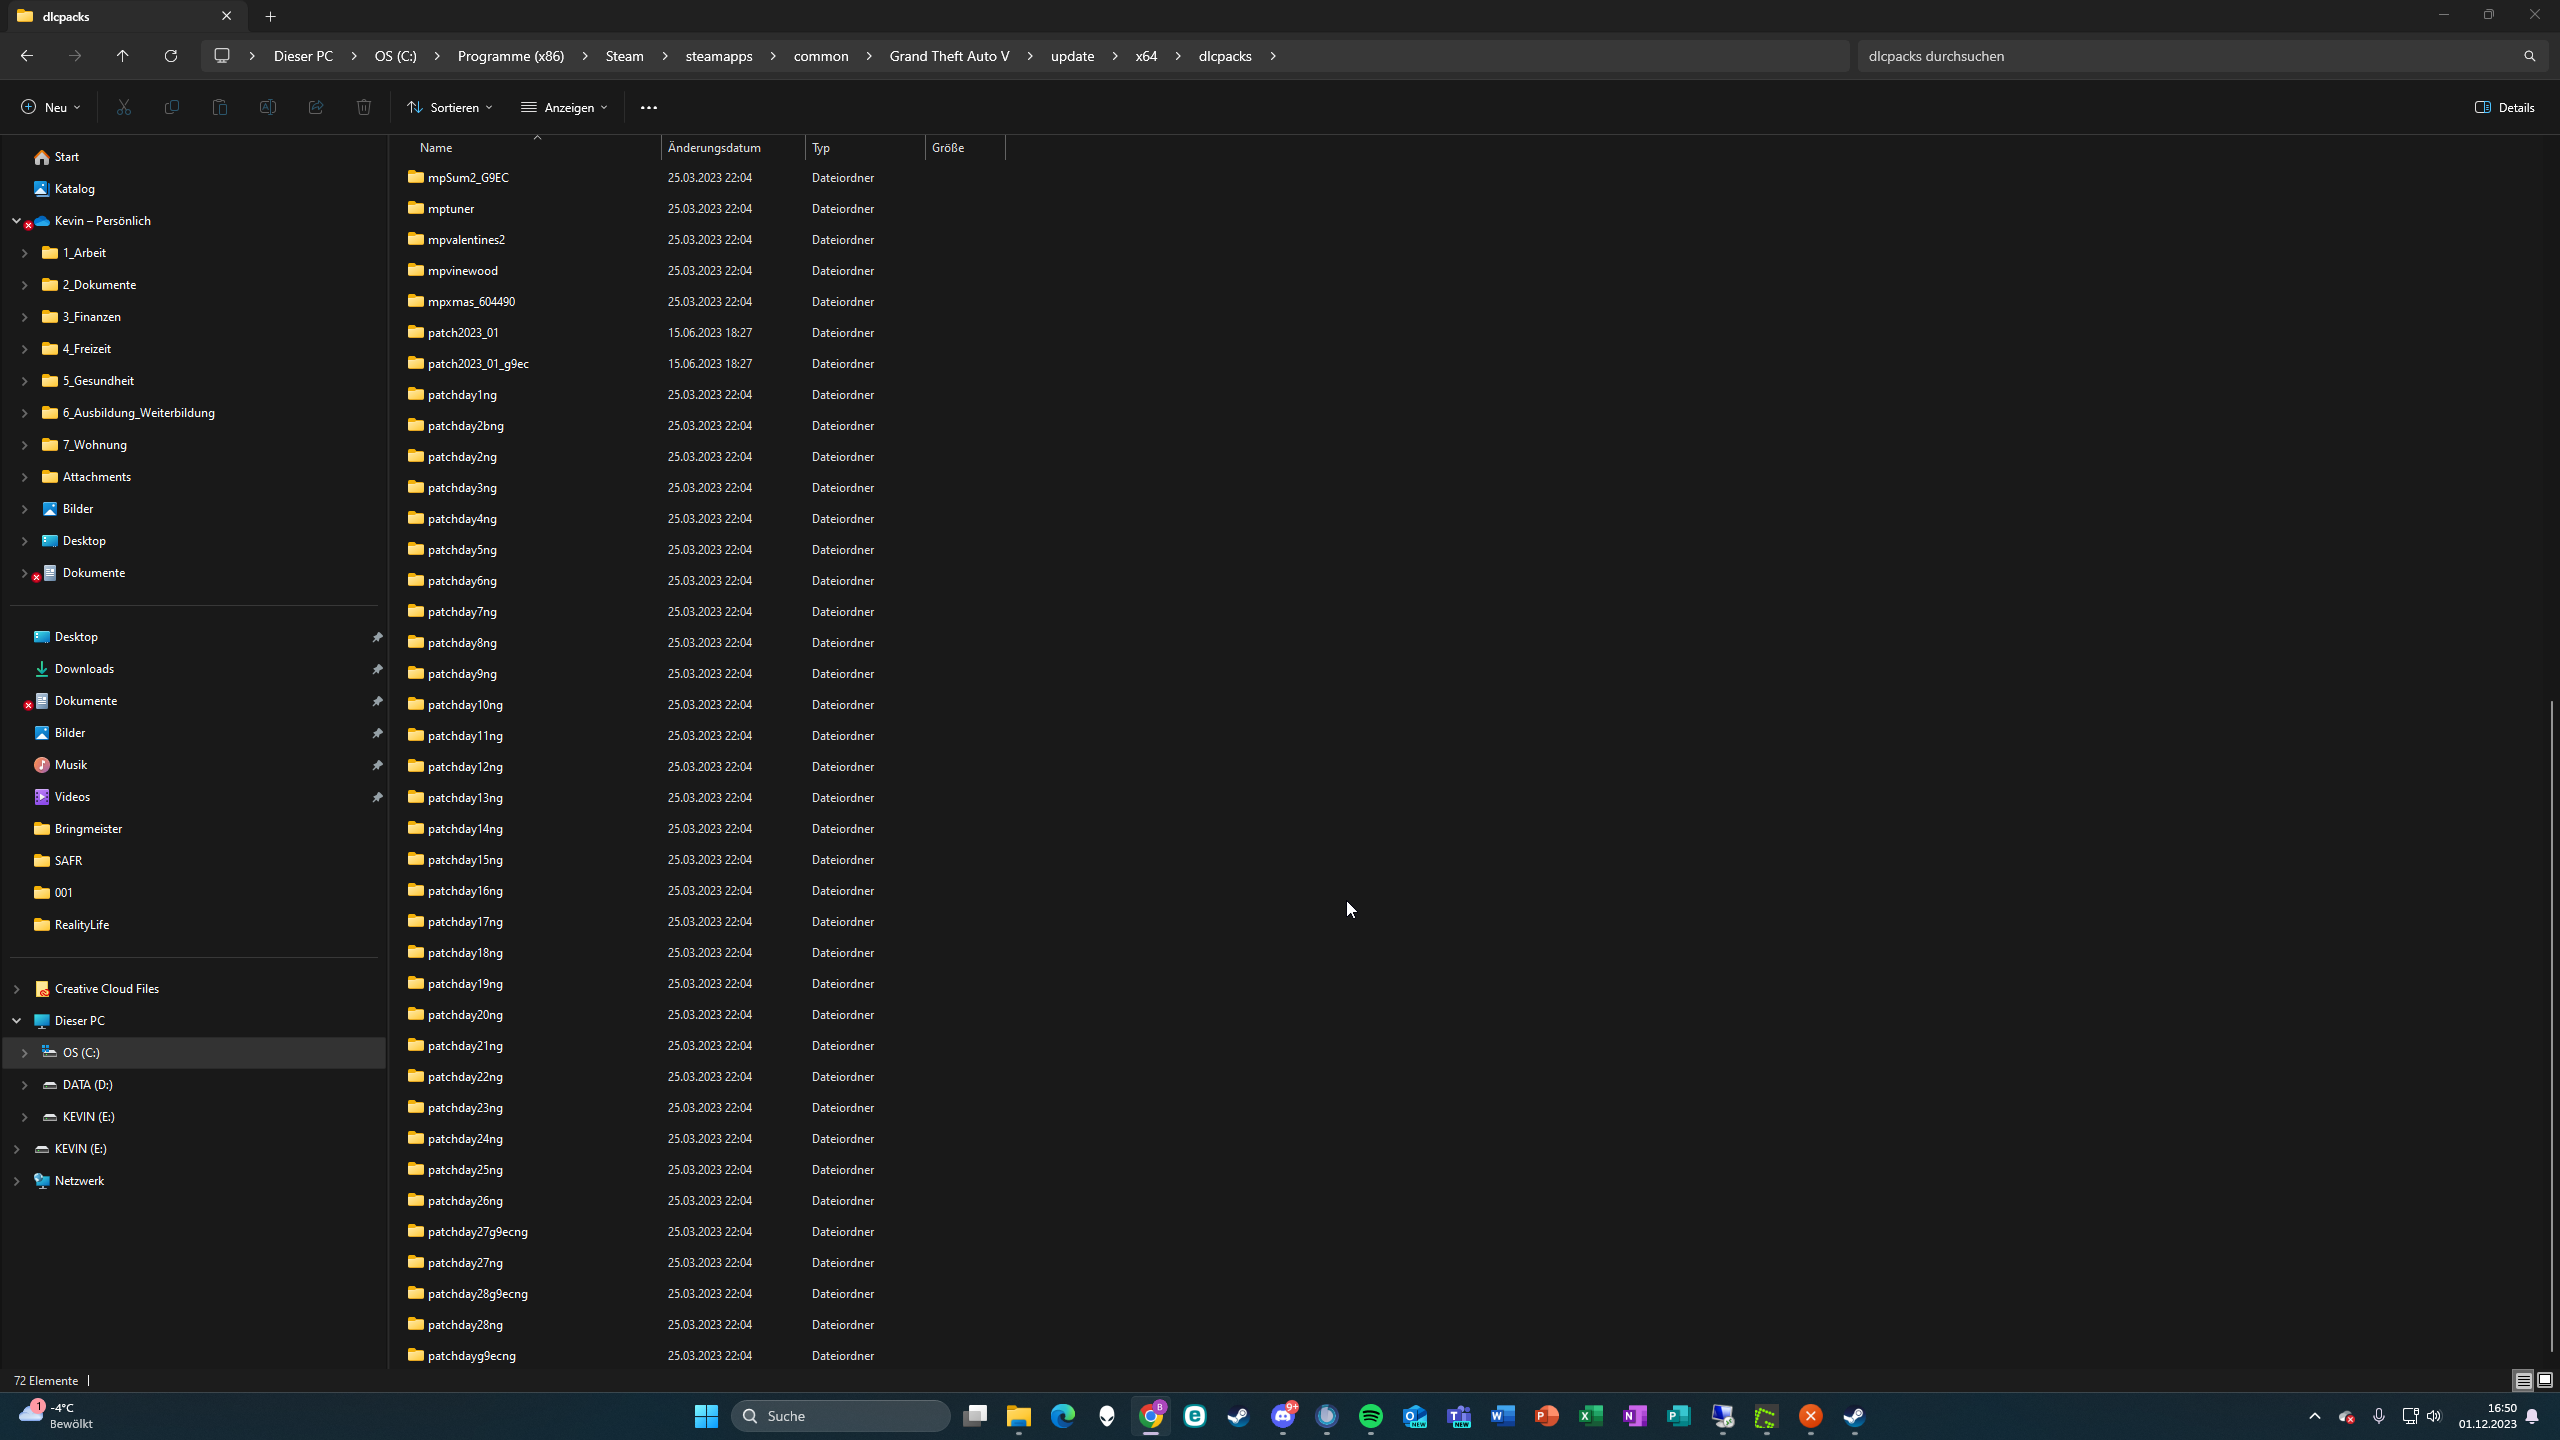
Task: Expand the 3_Finanzen folder tree node
Action: pyautogui.click(x=24, y=317)
